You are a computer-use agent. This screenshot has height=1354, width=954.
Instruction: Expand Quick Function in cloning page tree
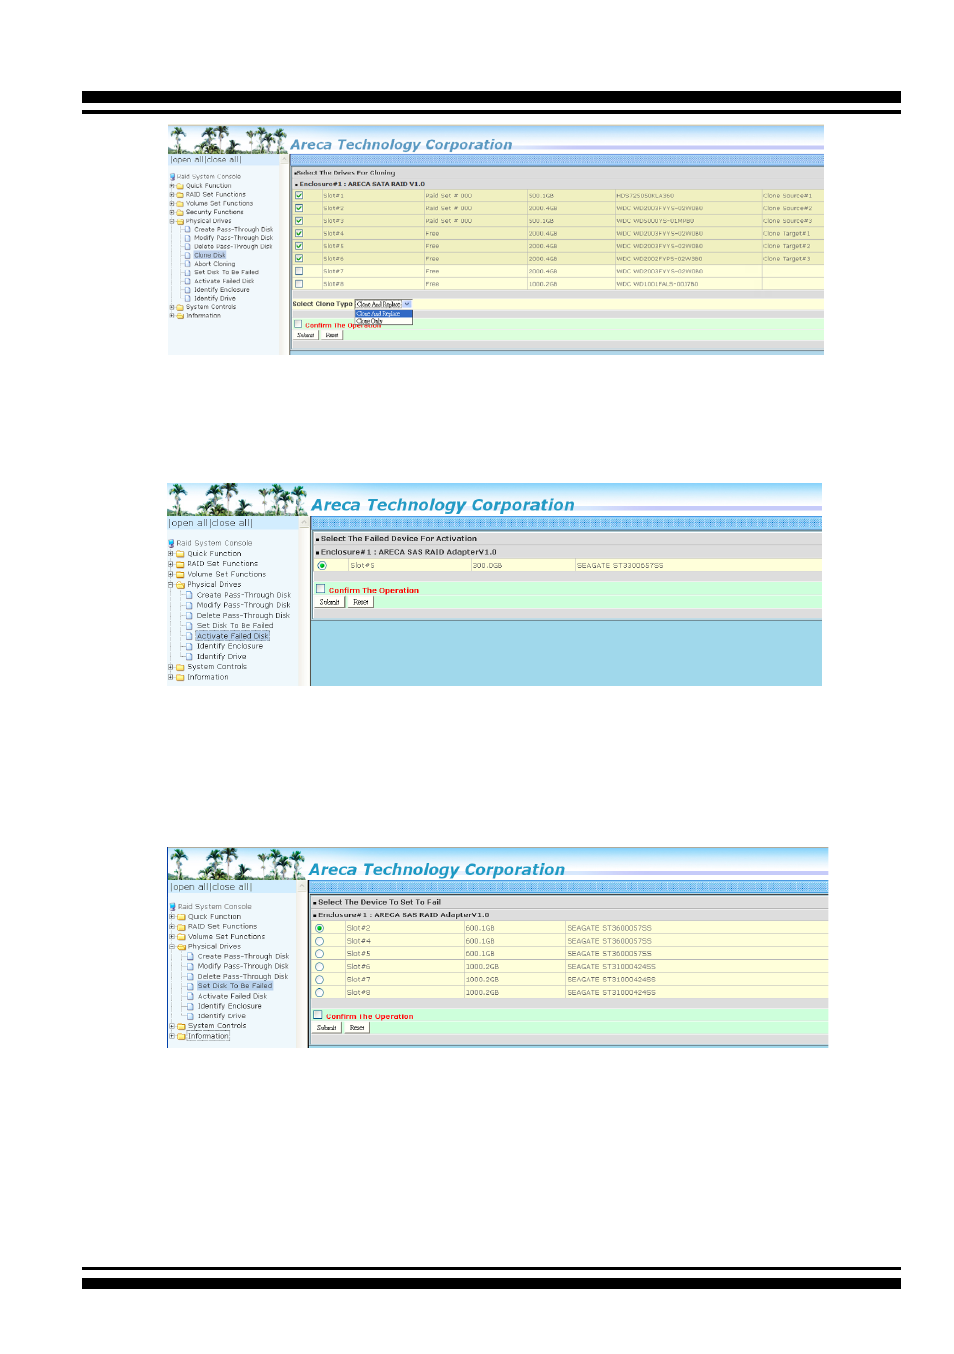point(172,186)
